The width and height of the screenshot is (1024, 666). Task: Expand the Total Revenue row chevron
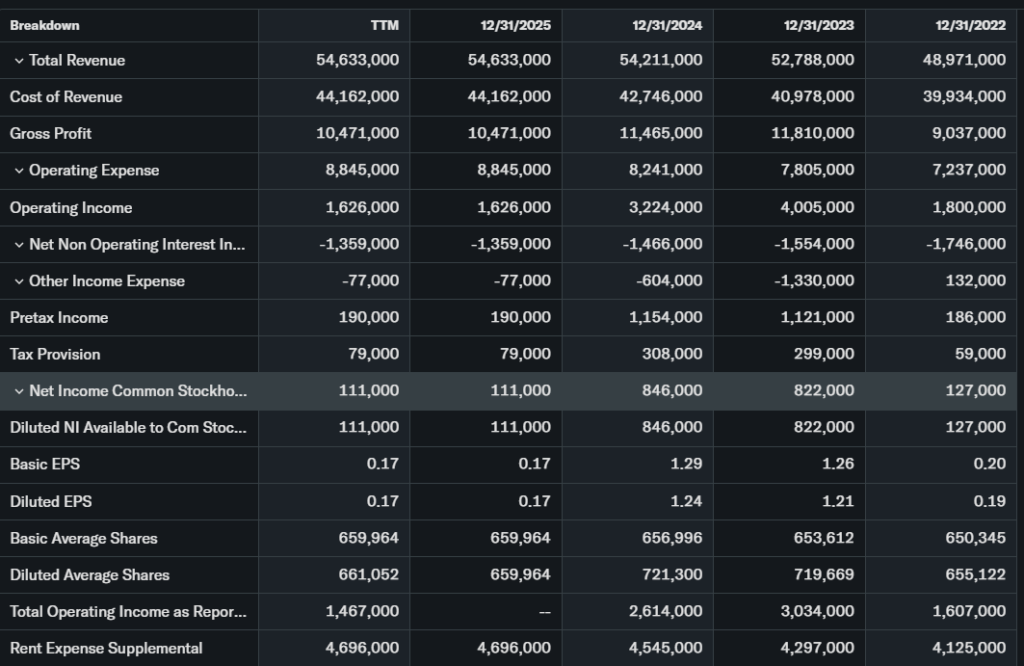(x=19, y=61)
